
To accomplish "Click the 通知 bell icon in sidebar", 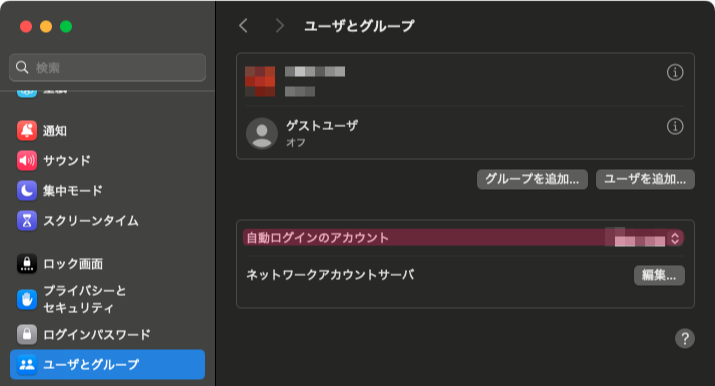I will (x=27, y=131).
